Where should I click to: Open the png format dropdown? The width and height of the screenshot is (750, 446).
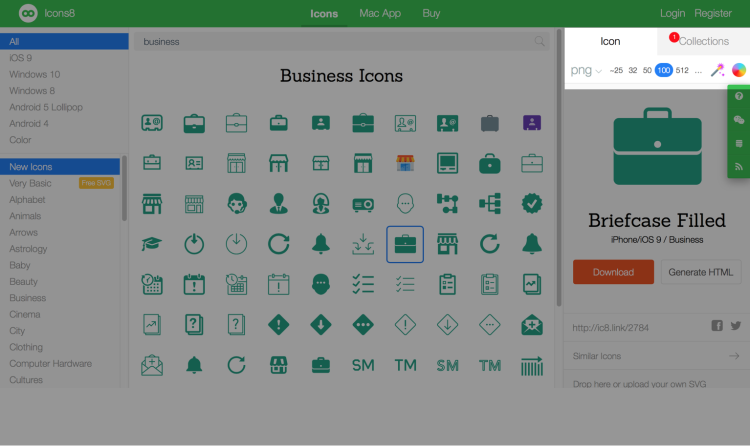[x=585, y=71]
